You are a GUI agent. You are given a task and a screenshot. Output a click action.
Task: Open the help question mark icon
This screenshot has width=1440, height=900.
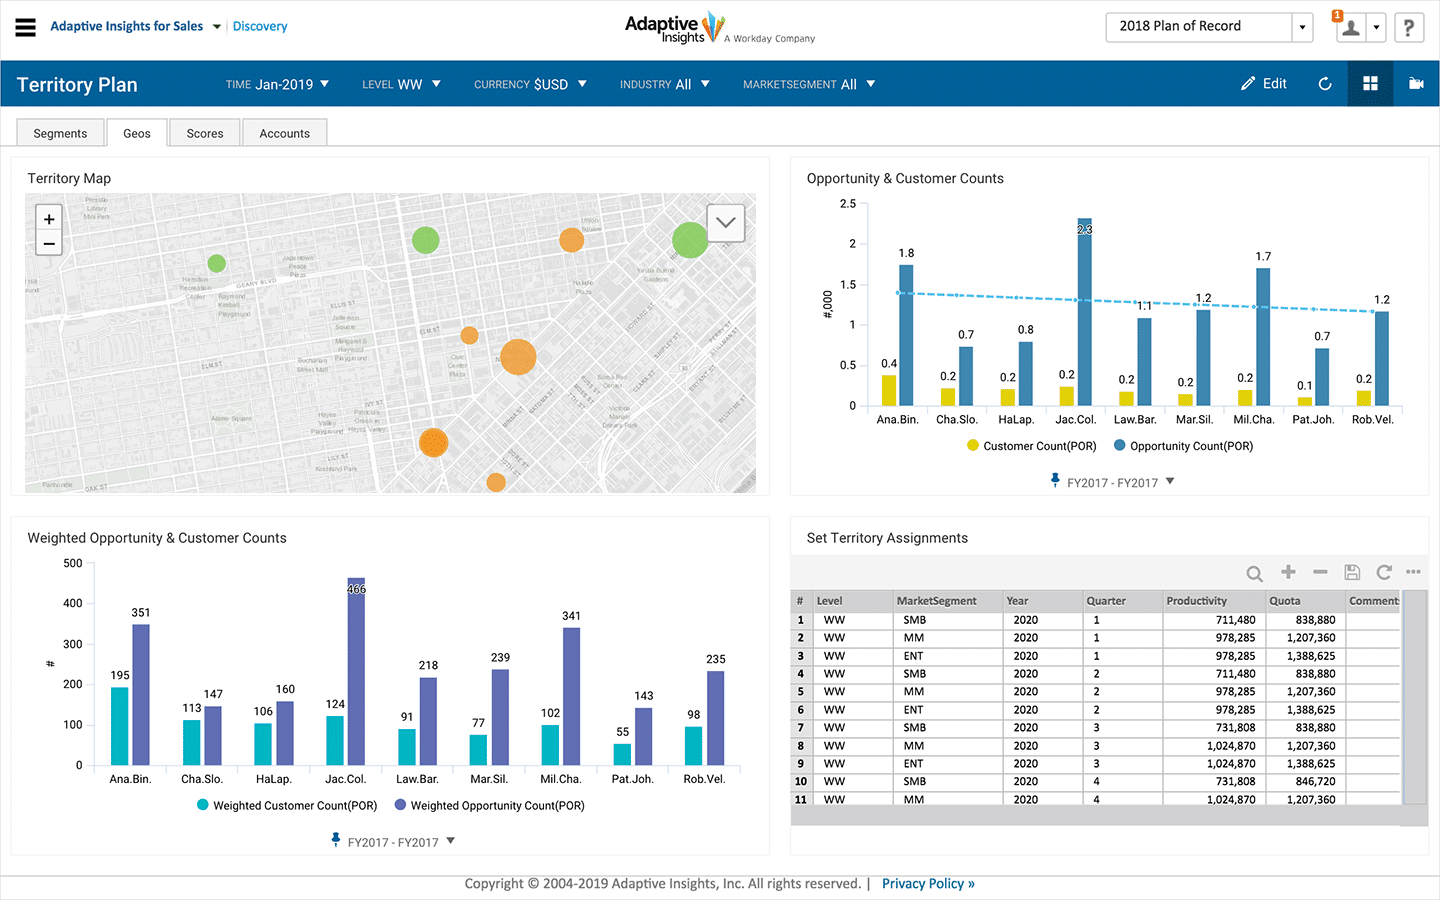tap(1408, 27)
